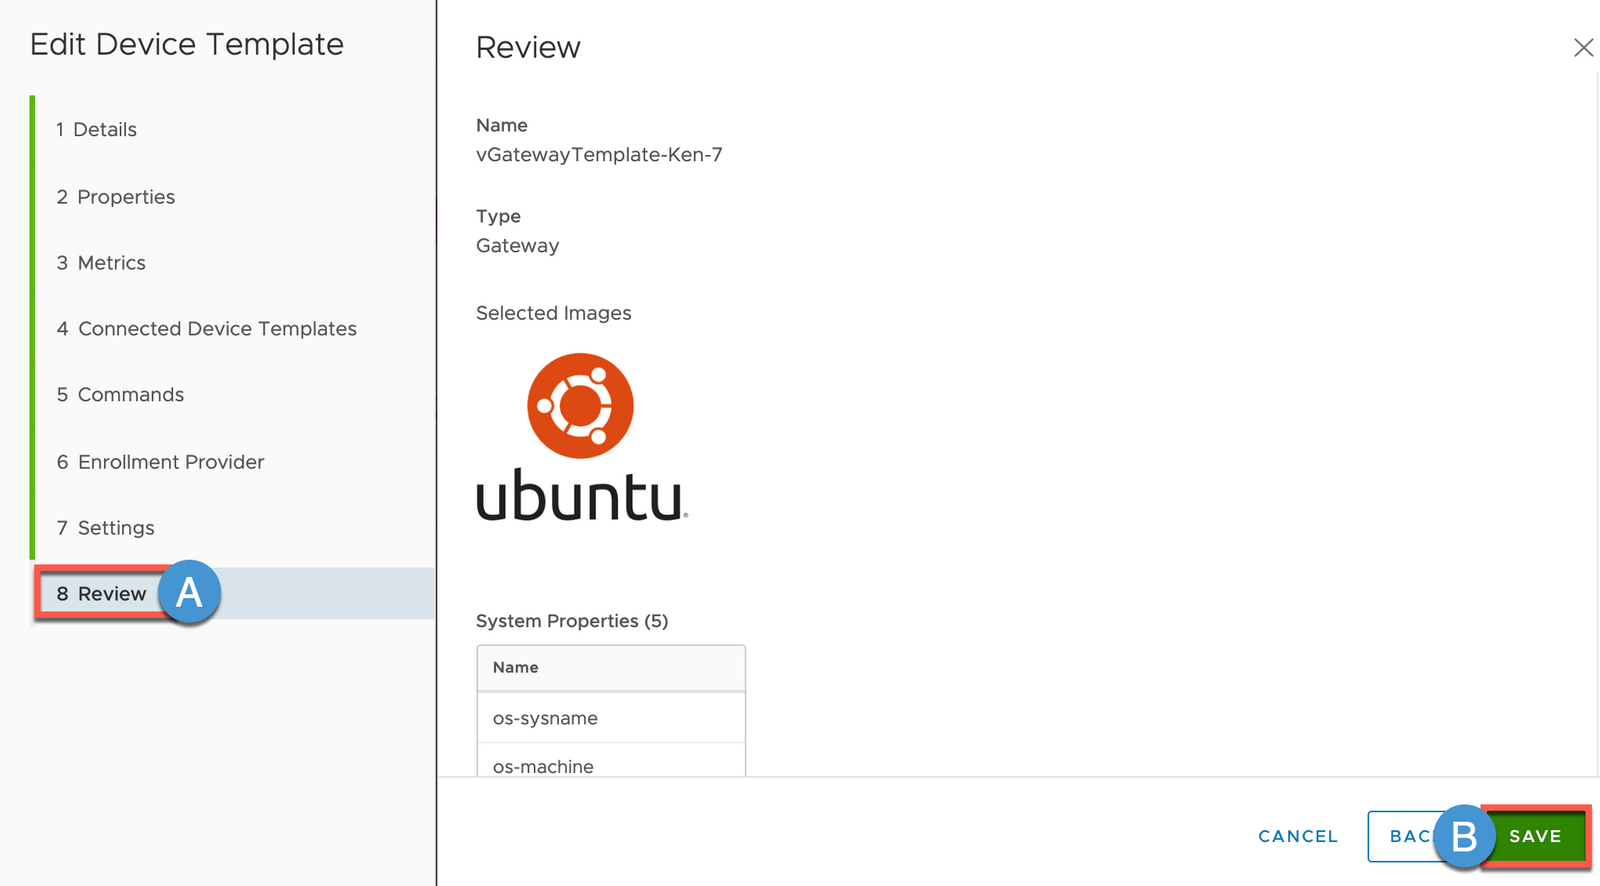Select the os-sysname property row
The image size is (1600, 886).
click(x=611, y=718)
